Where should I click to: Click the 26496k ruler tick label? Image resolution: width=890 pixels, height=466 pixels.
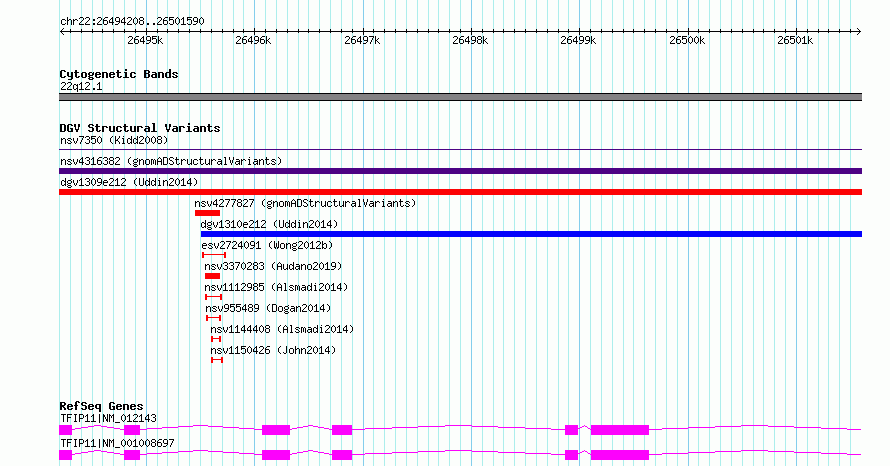[253, 40]
